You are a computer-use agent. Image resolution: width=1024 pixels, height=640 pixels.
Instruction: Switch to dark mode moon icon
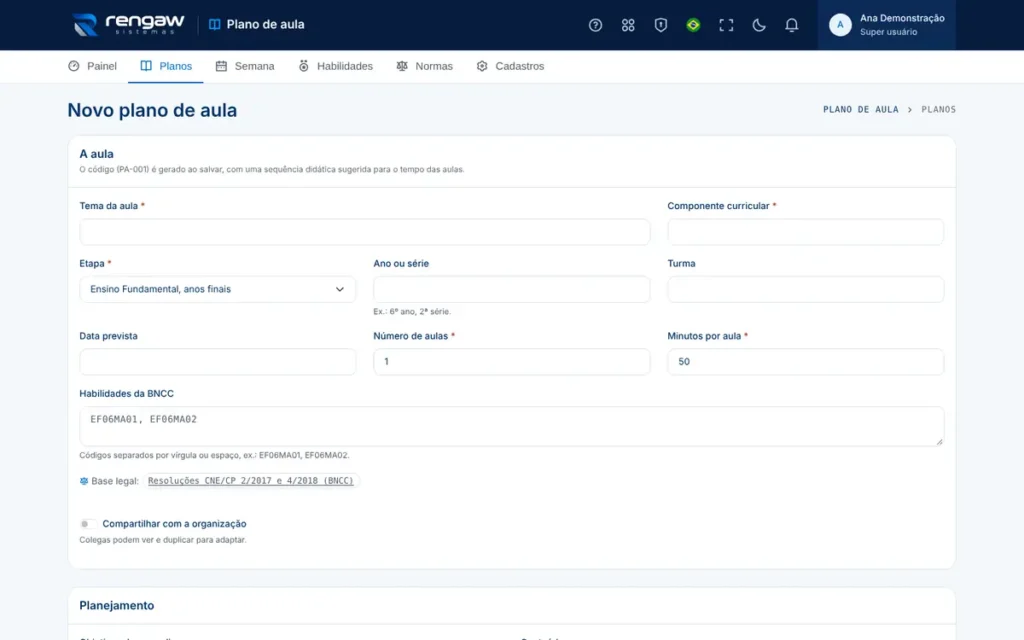pos(758,25)
